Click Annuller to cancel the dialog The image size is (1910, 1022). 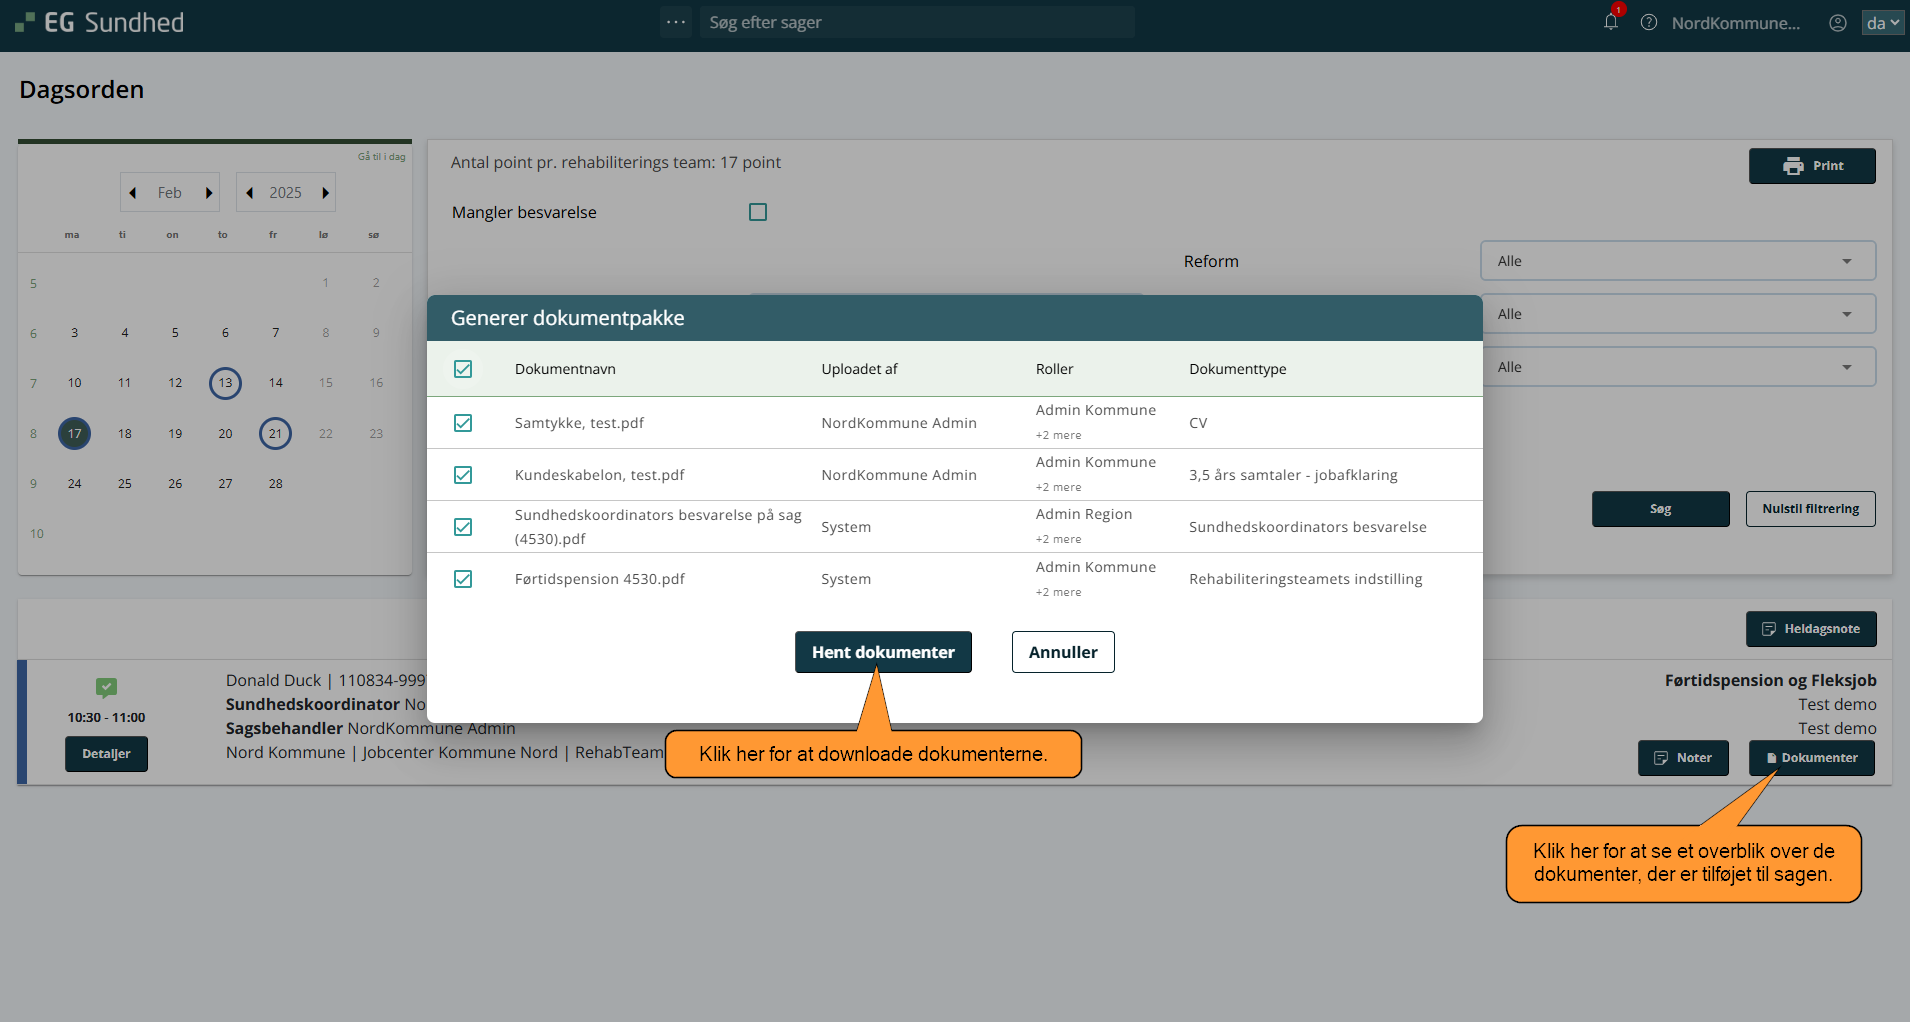(1062, 652)
